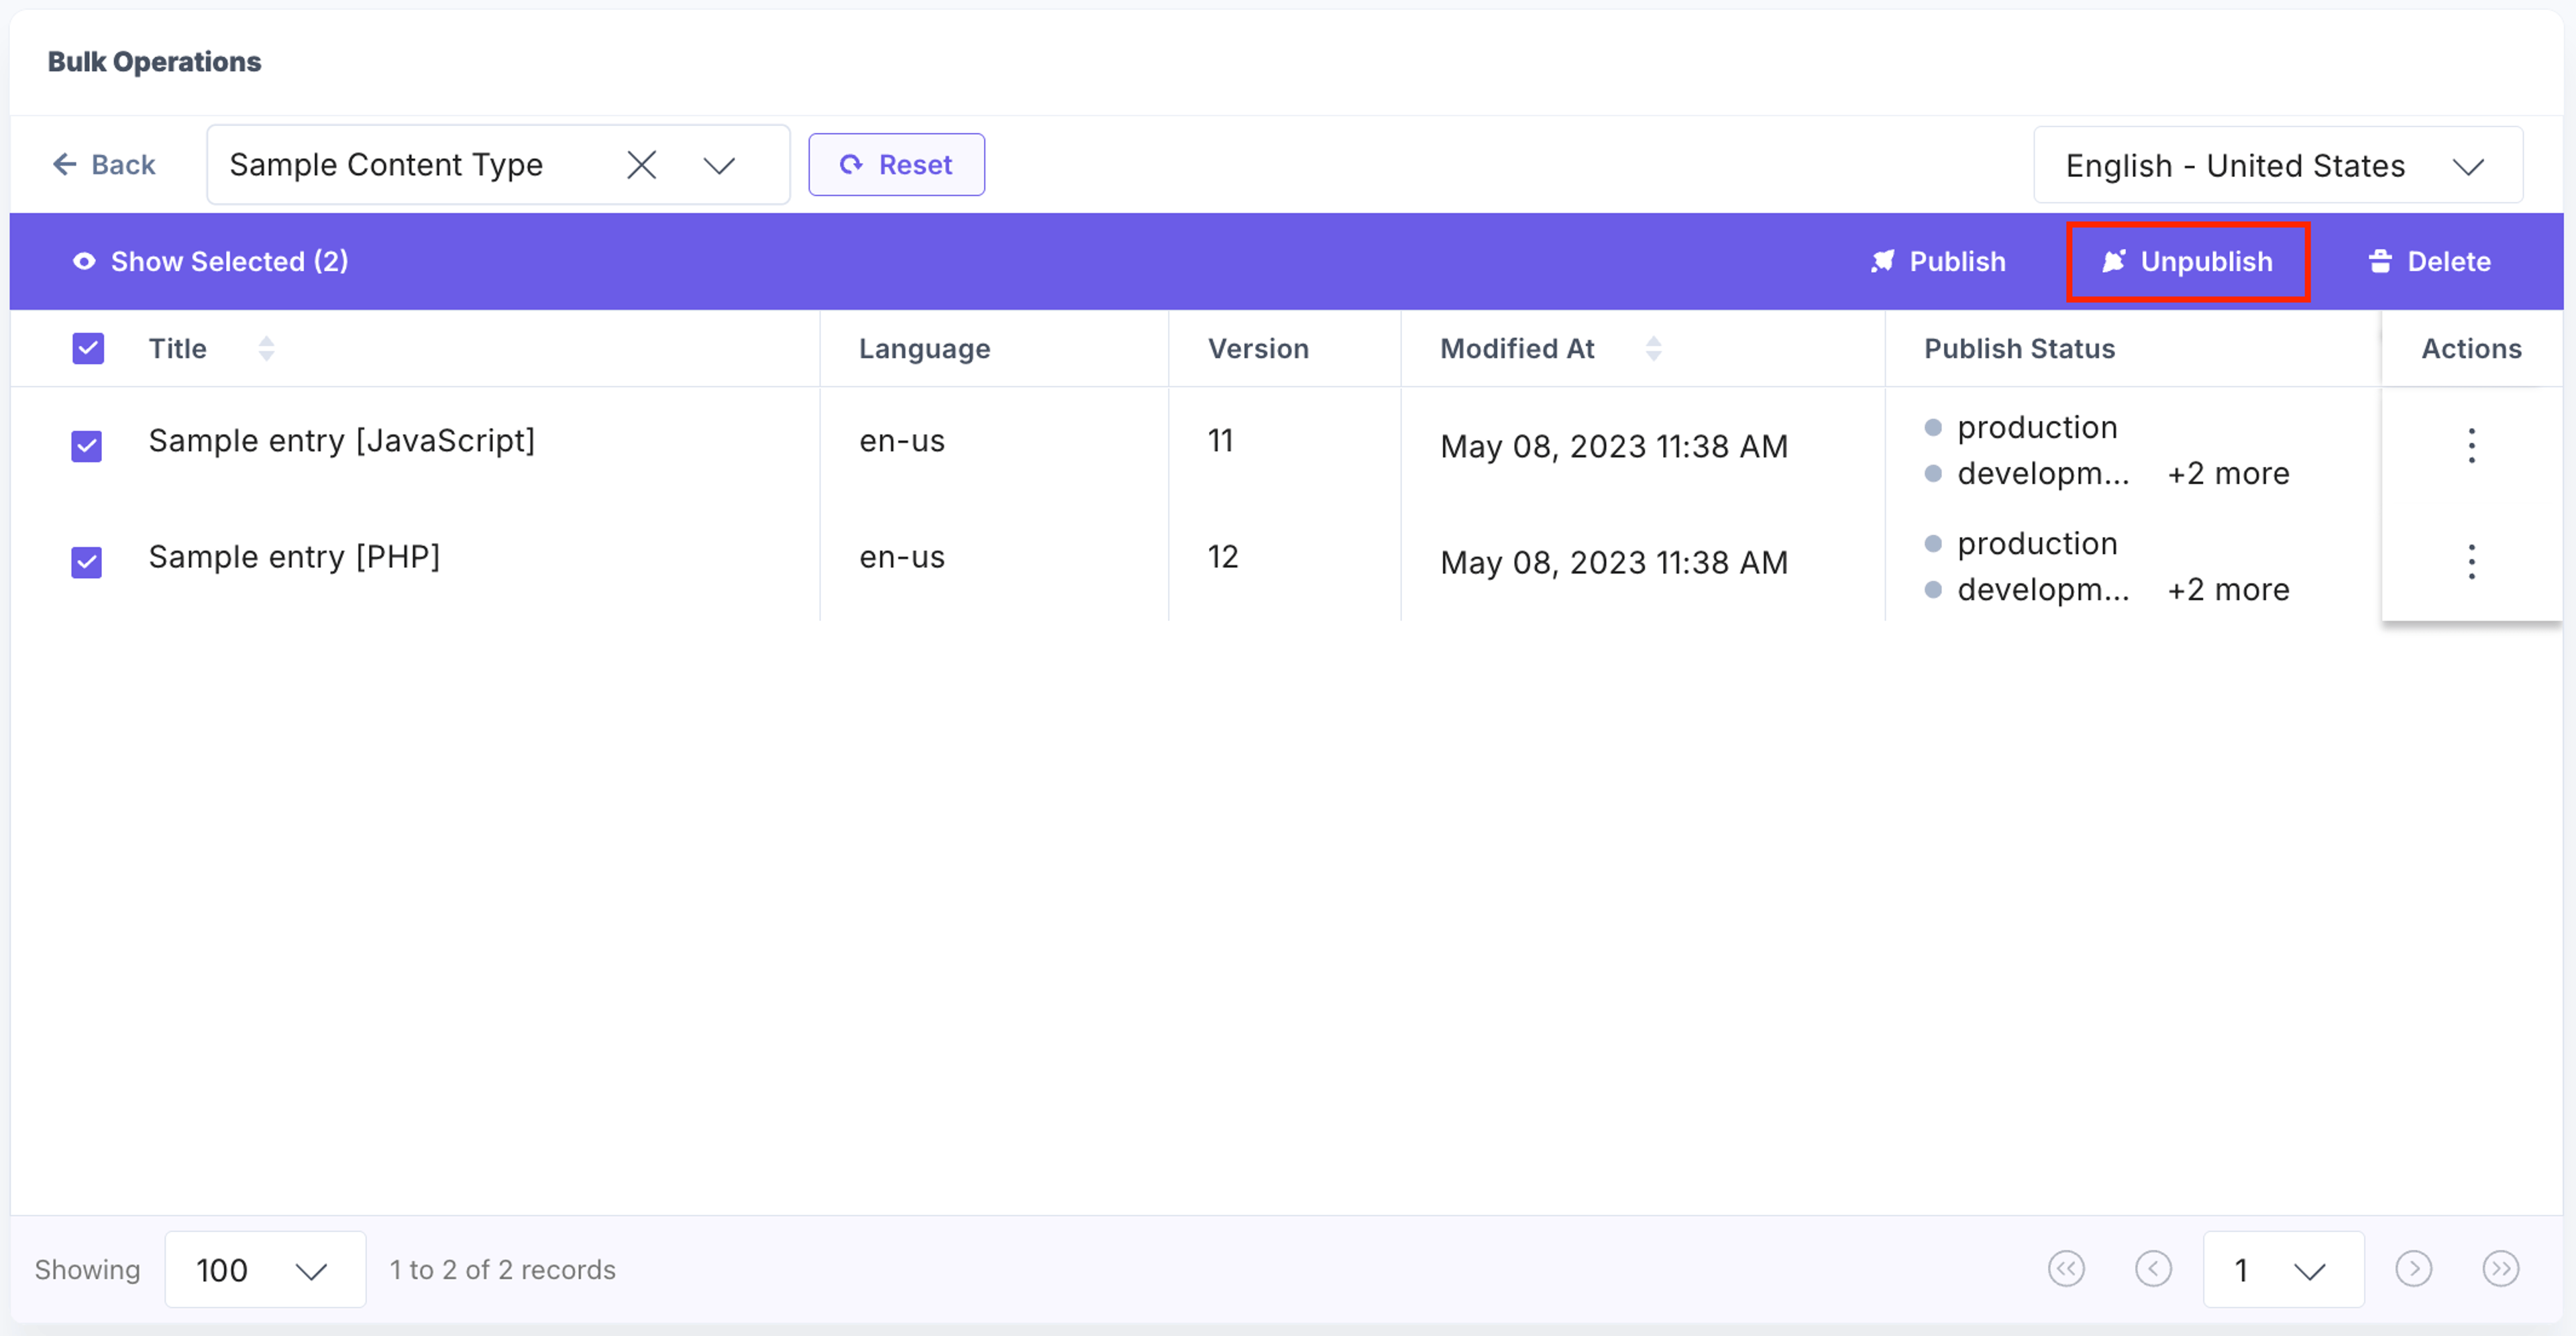Toggle the select-all checkbox in header
Image resolution: width=2576 pixels, height=1336 pixels.
pyautogui.click(x=88, y=348)
